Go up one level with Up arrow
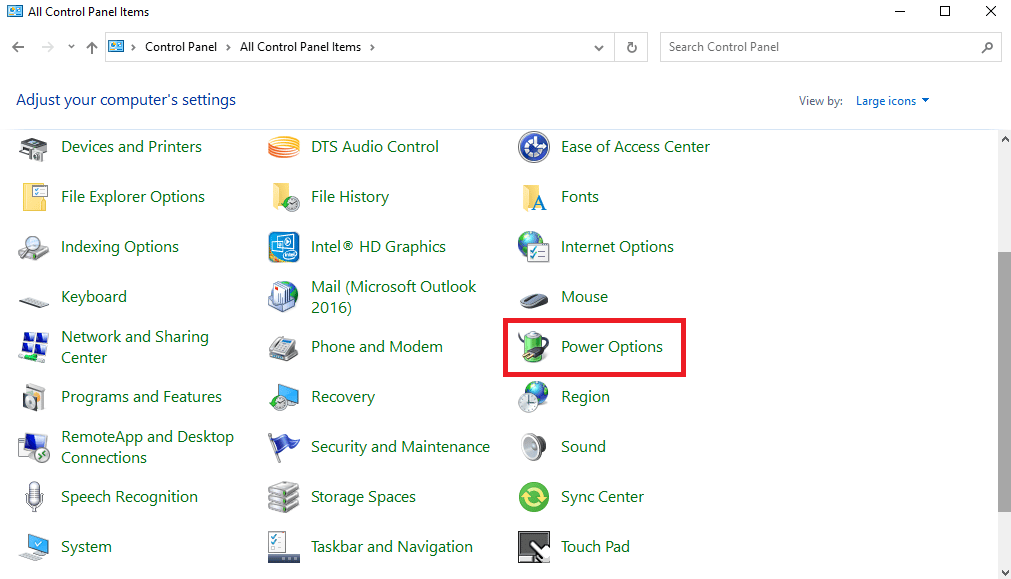 click(92, 47)
